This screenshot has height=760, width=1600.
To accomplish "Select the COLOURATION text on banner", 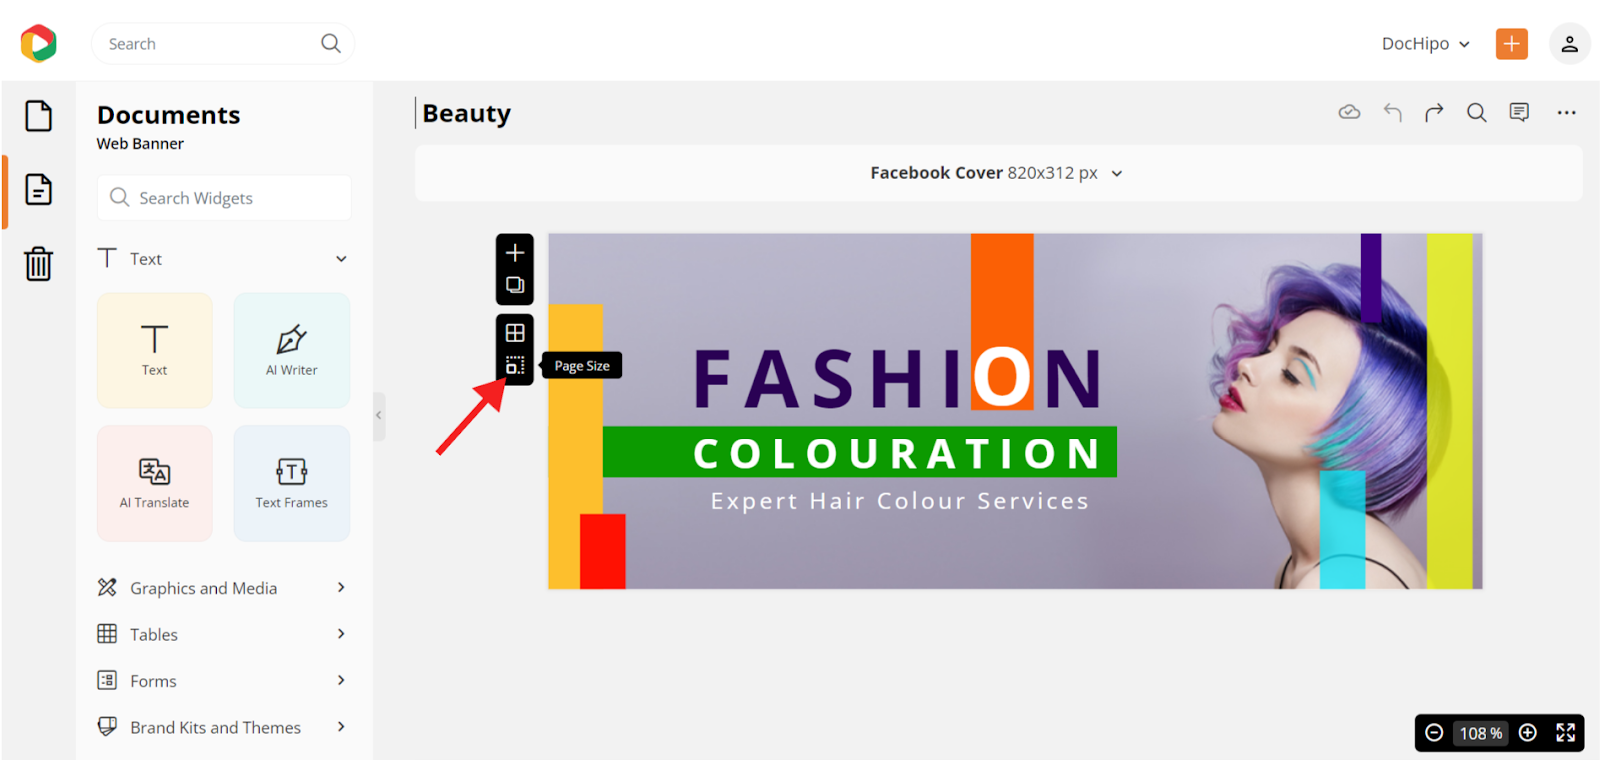I will (898, 453).
